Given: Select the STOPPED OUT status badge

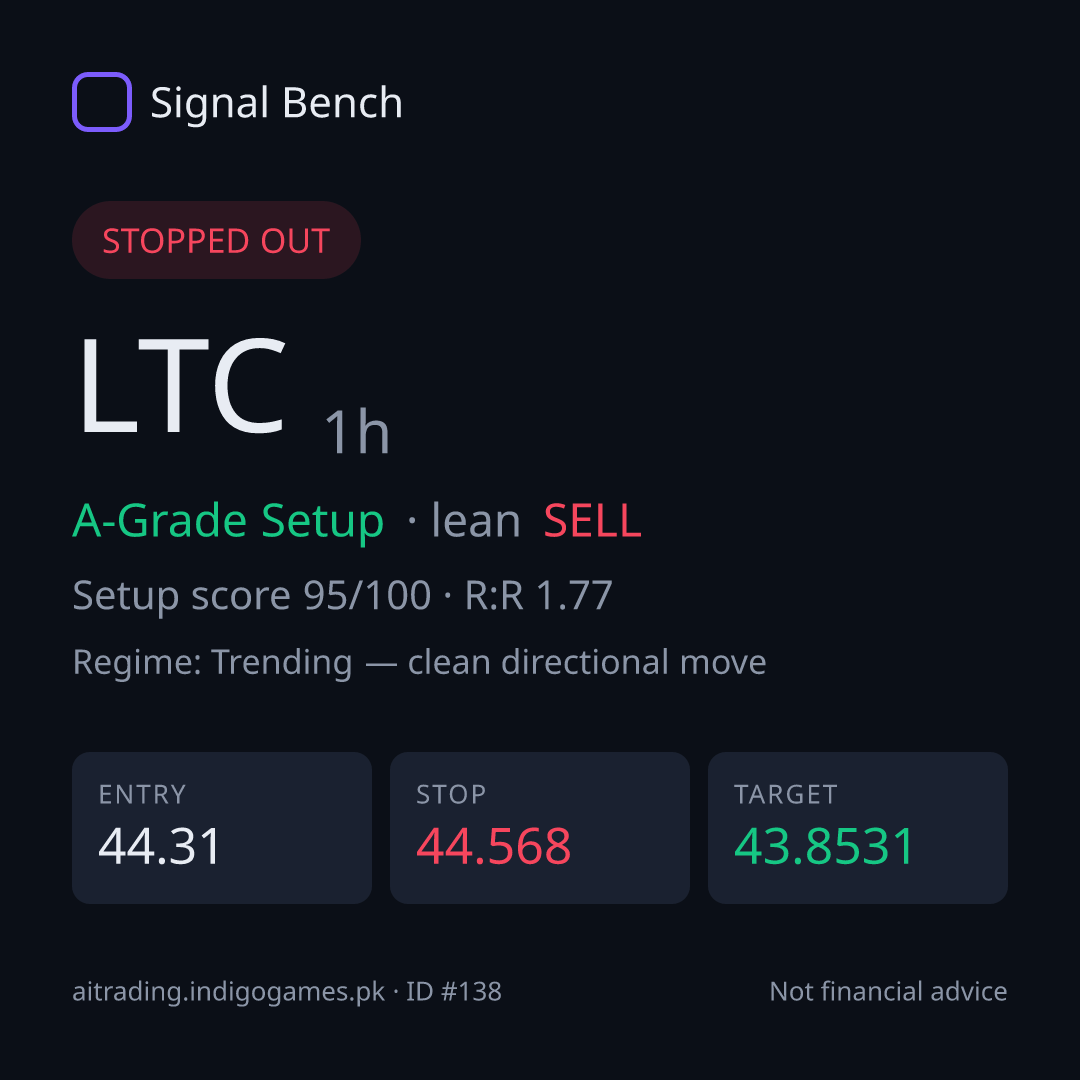Looking at the screenshot, I should click(x=216, y=240).
